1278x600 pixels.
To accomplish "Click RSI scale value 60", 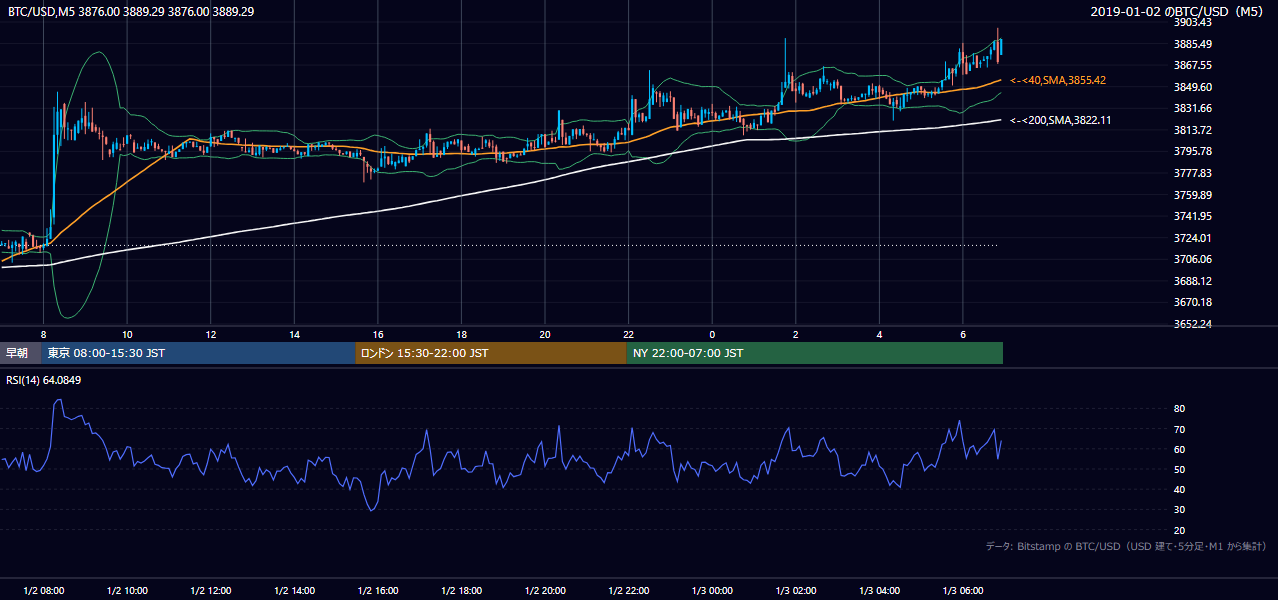I will pyautogui.click(x=1180, y=449).
